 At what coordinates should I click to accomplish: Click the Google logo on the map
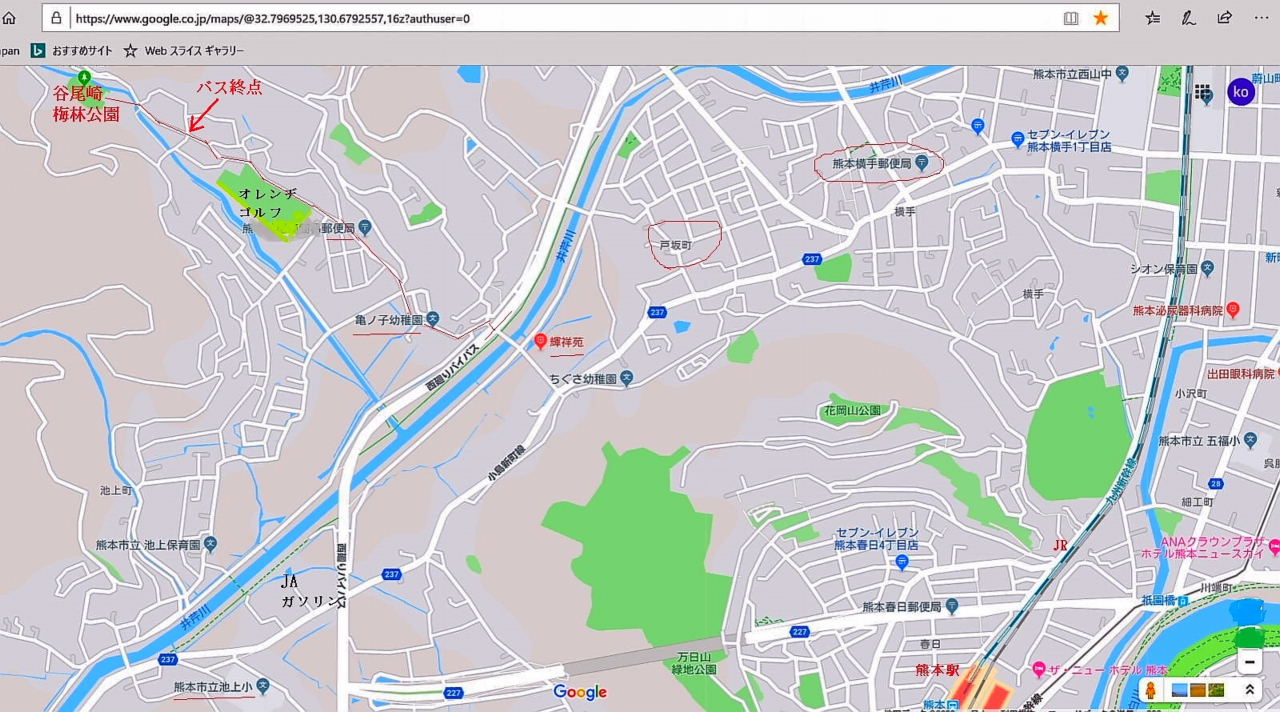click(x=580, y=692)
